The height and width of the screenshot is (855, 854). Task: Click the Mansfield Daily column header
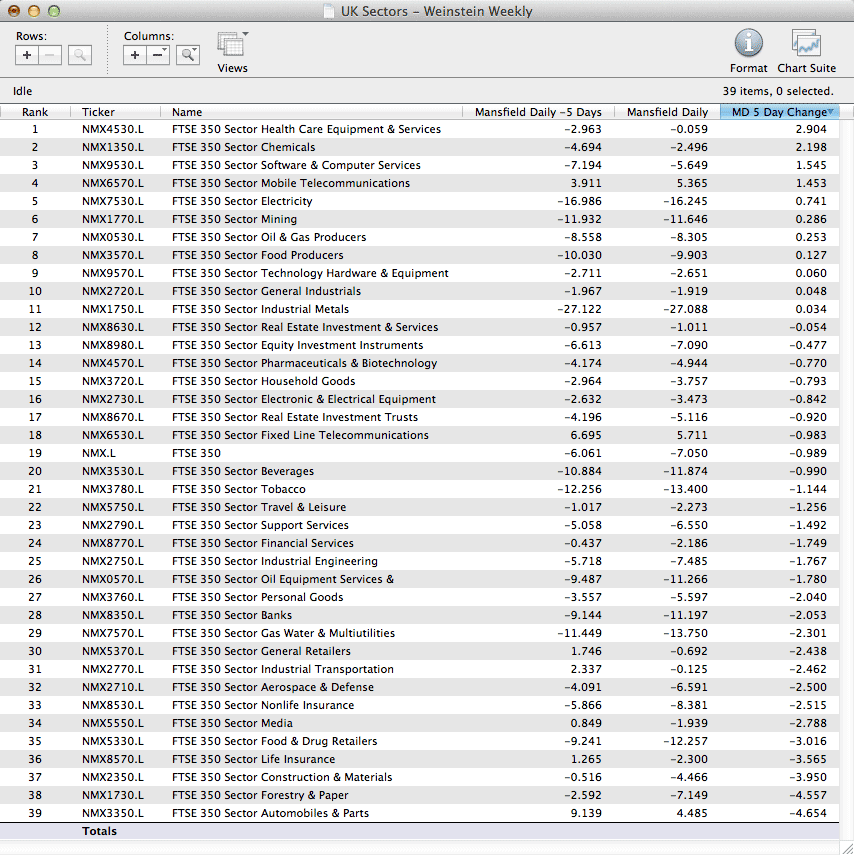pyautogui.click(x=666, y=112)
